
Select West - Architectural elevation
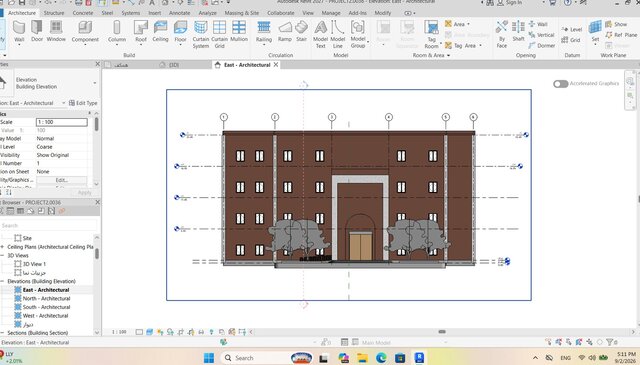click(45, 316)
